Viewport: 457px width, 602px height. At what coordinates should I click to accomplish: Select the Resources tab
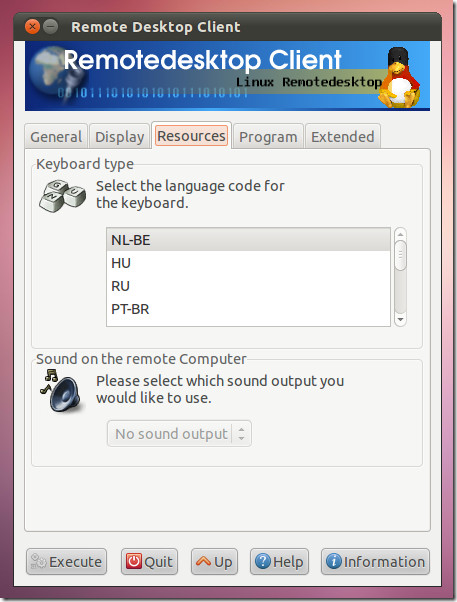tap(191, 136)
